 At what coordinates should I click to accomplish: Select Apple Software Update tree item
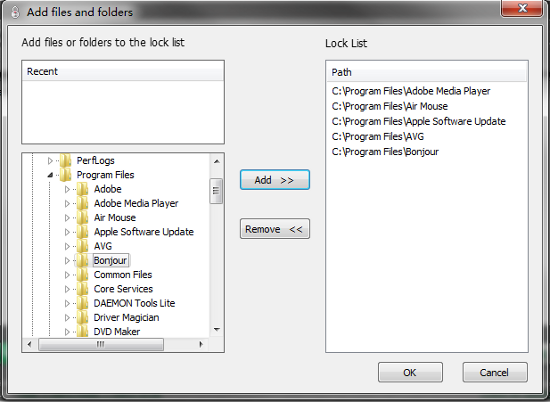point(143,232)
